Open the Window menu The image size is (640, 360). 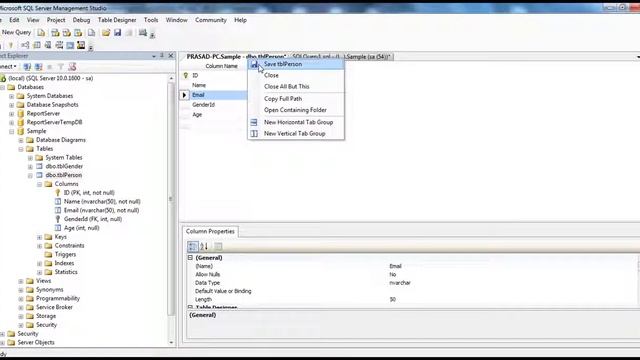pos(176,20)
